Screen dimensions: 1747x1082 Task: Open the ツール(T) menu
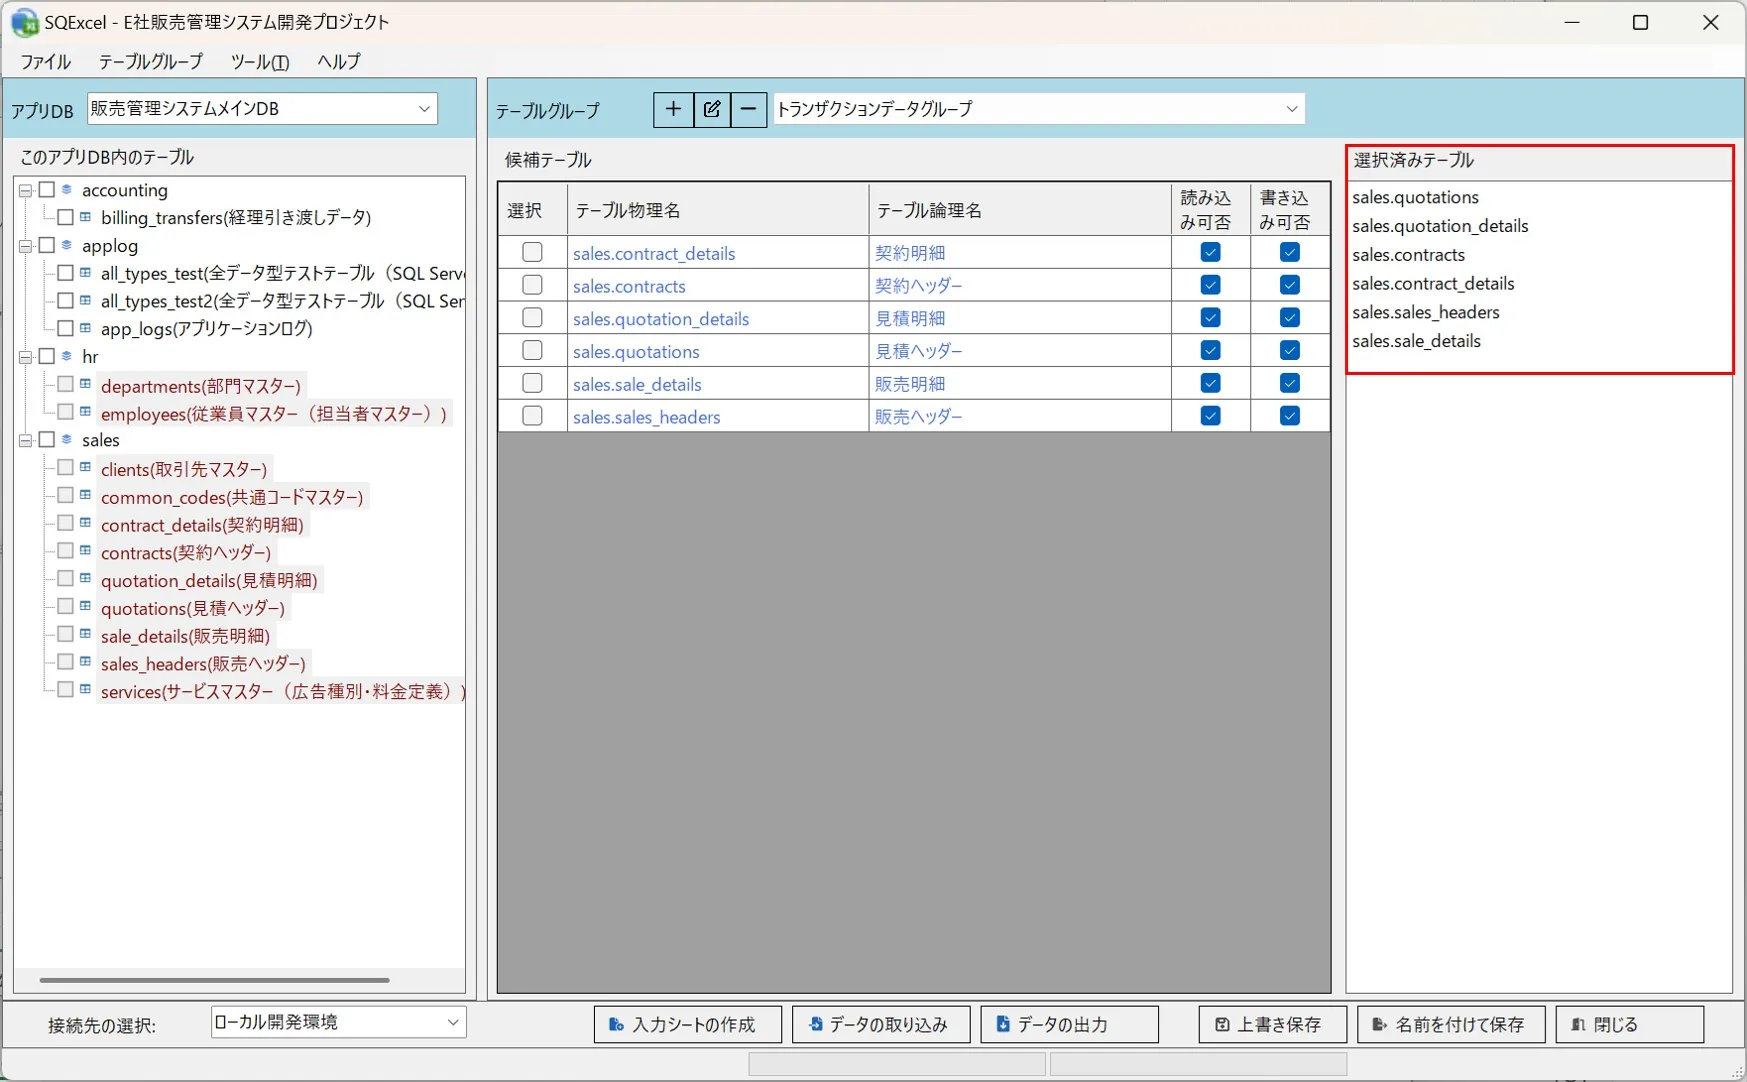point(260,62)
